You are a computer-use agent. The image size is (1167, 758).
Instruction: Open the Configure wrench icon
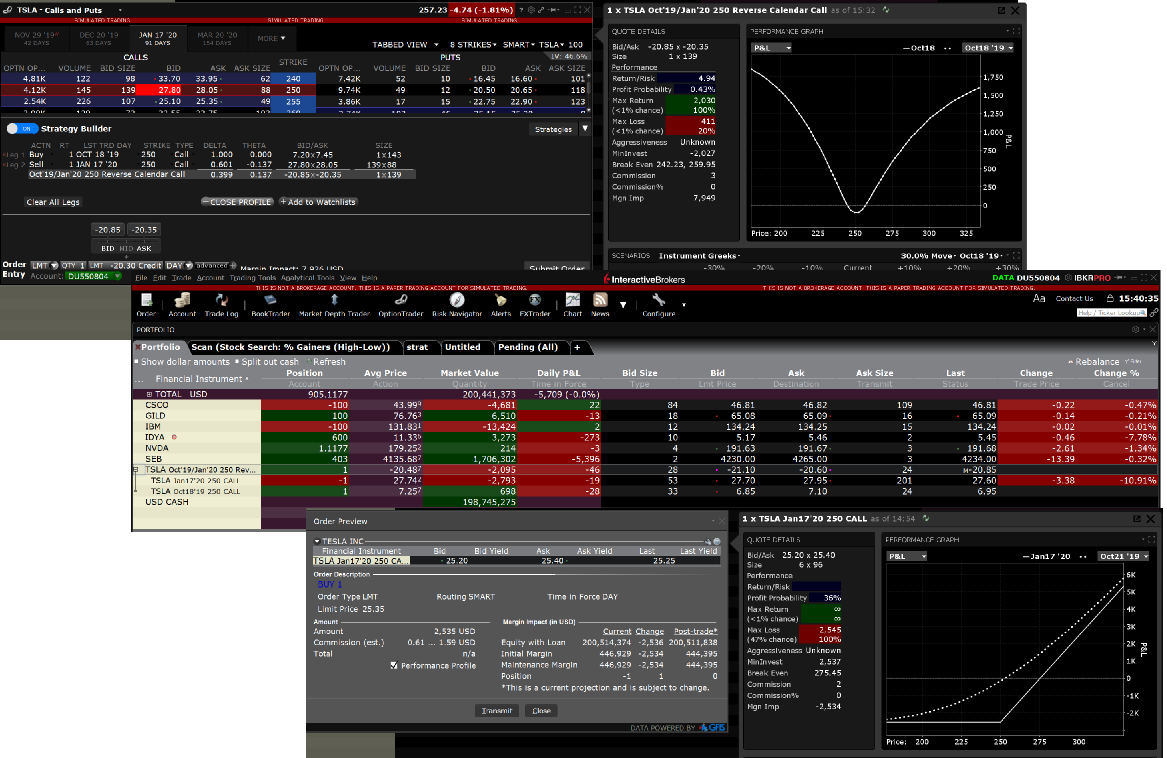click(x=659, y=304)
